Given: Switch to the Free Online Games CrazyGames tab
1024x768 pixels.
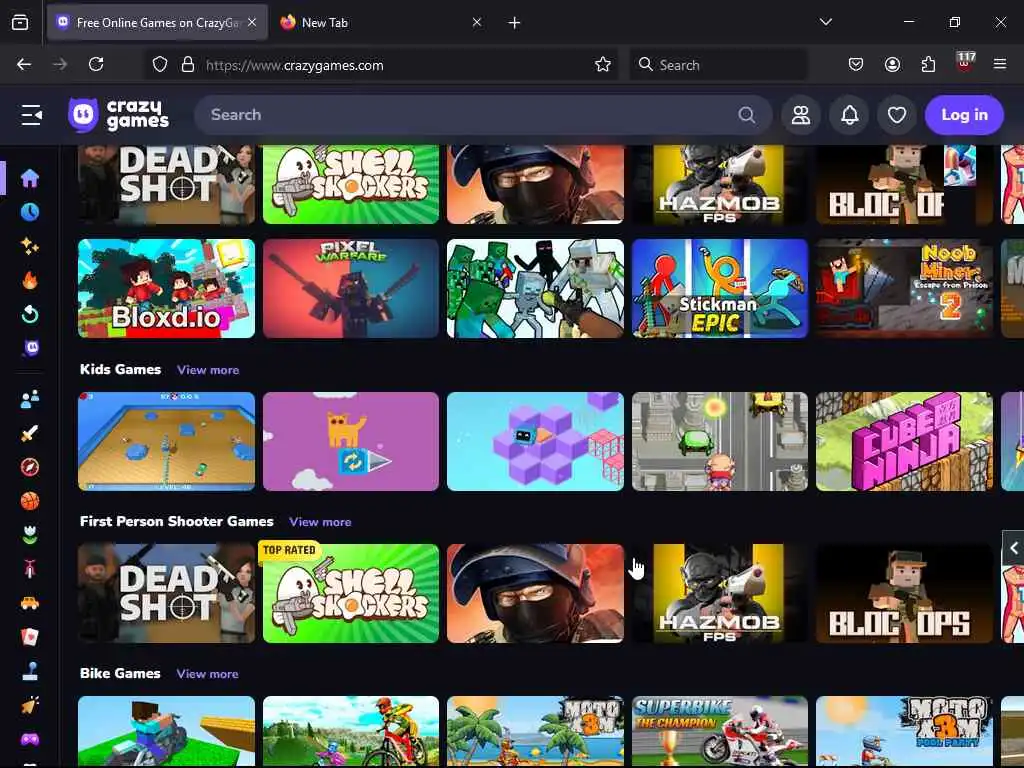Looking at the screenshot, I should click(x=157, y=23).
